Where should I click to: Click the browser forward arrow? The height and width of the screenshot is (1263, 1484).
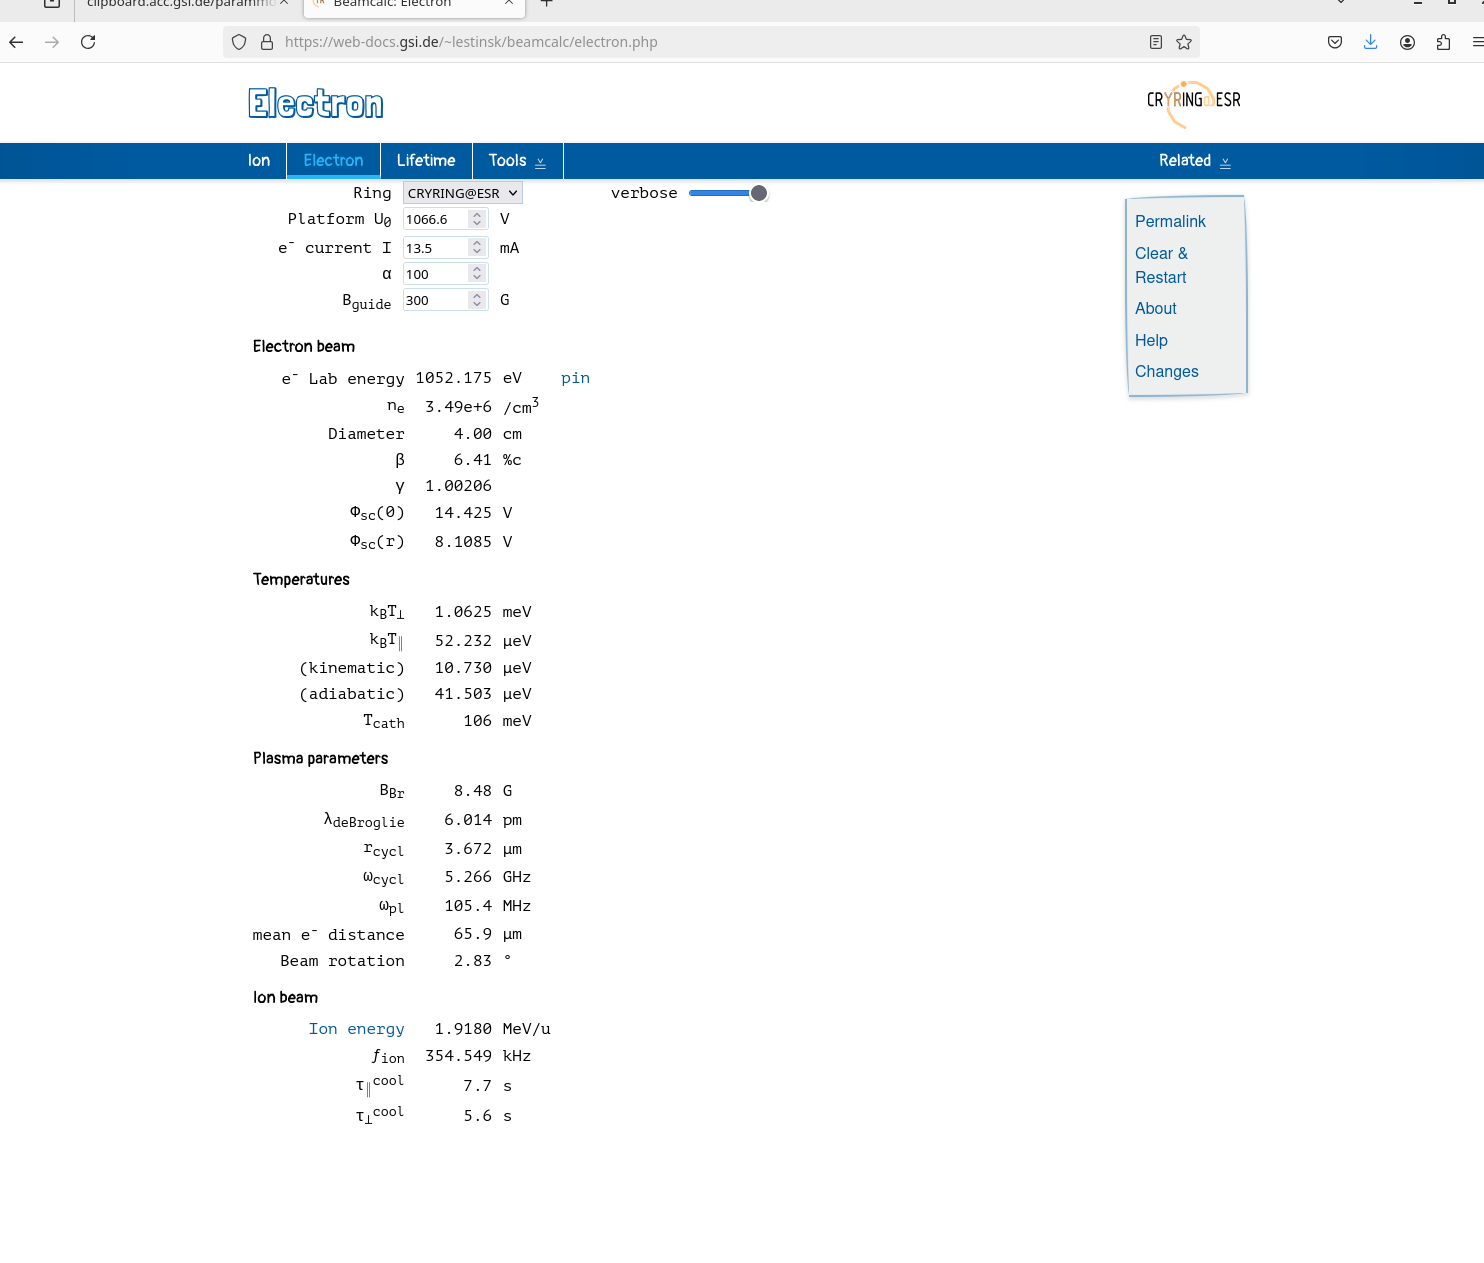[52, 42]
